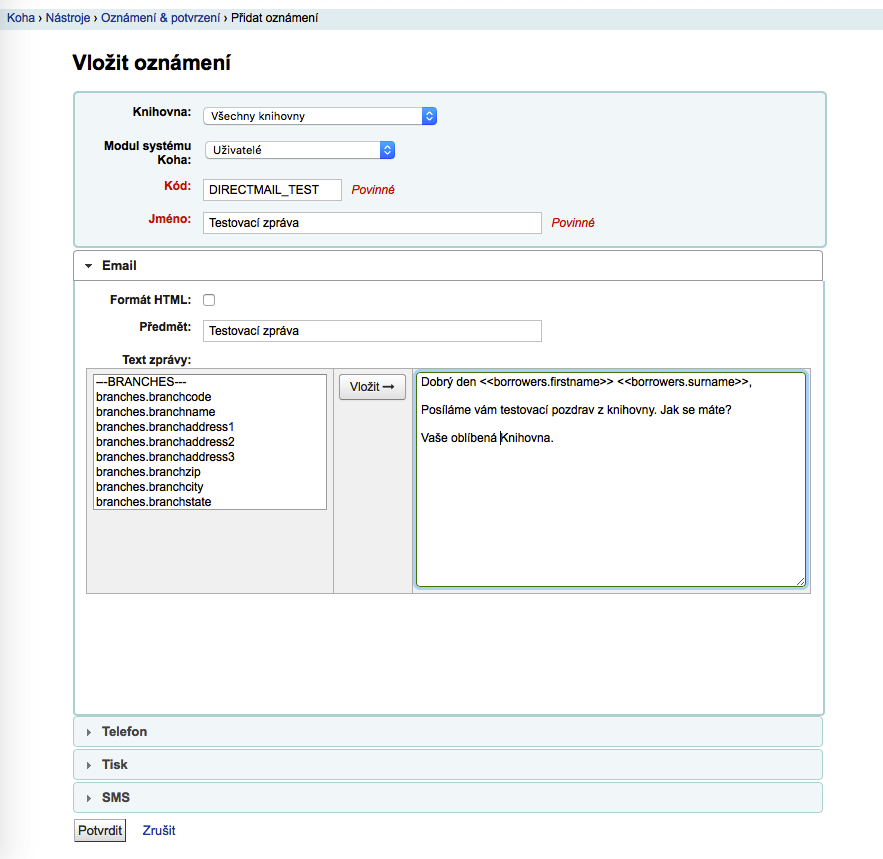The height and width of the screenshot is (859, 883).
Task: Open the Knihovna dropdown
Action: tap(320, 116)
